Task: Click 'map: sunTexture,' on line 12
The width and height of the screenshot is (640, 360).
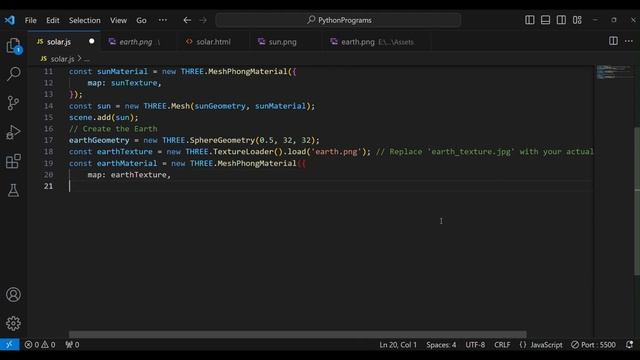Action: (x=124, y=83)
